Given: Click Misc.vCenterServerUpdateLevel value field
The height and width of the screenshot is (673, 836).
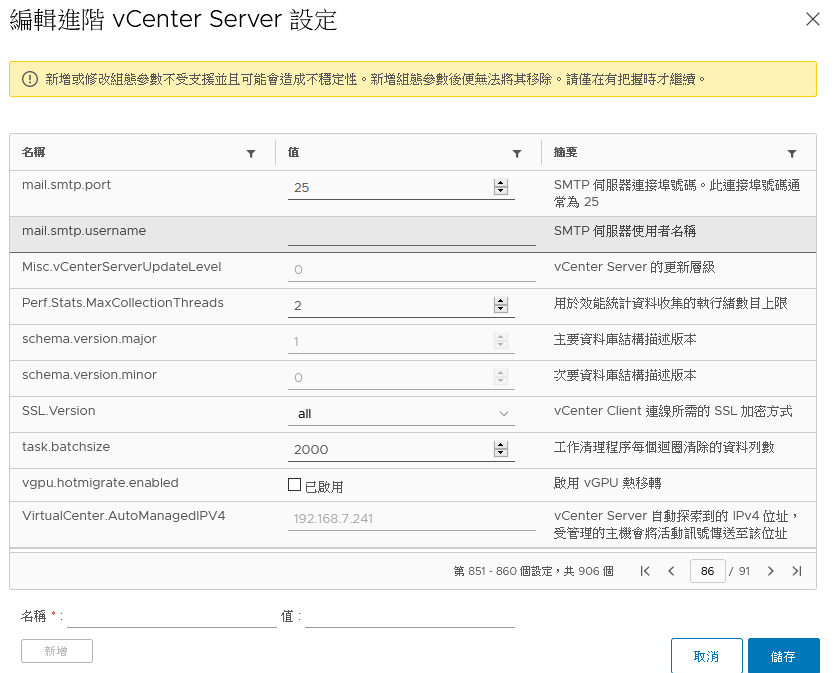Looking at the screenshot, I should [x=412, y=270].
